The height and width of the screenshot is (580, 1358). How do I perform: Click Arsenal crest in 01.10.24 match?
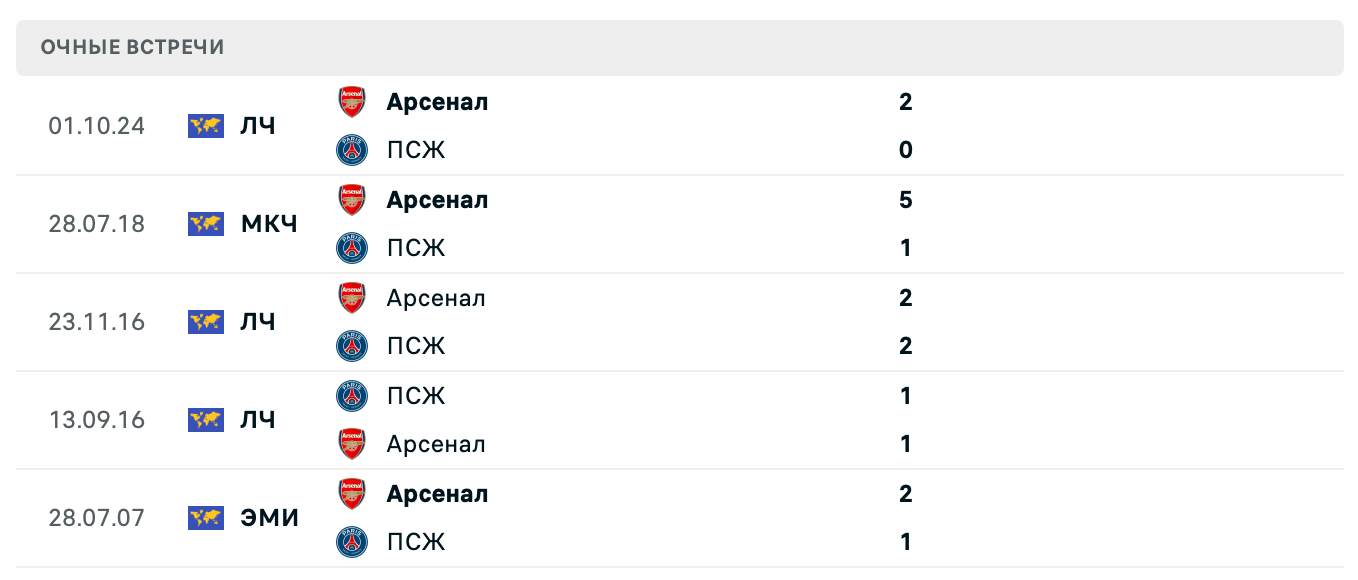[x=352, y=102]
